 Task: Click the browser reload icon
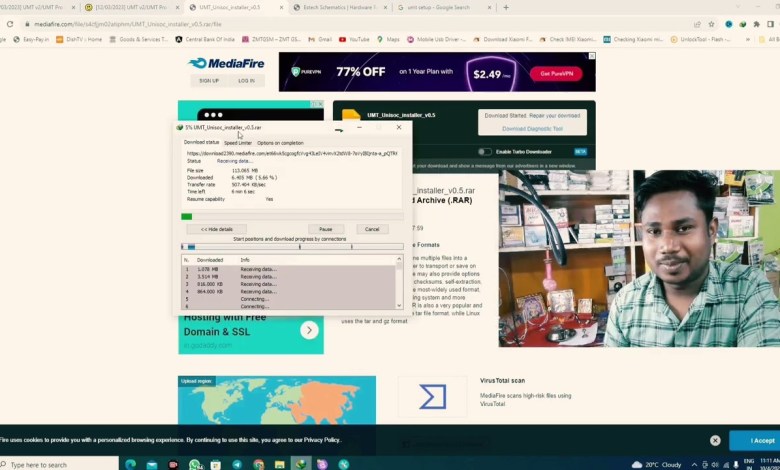[x=9, y=24]
